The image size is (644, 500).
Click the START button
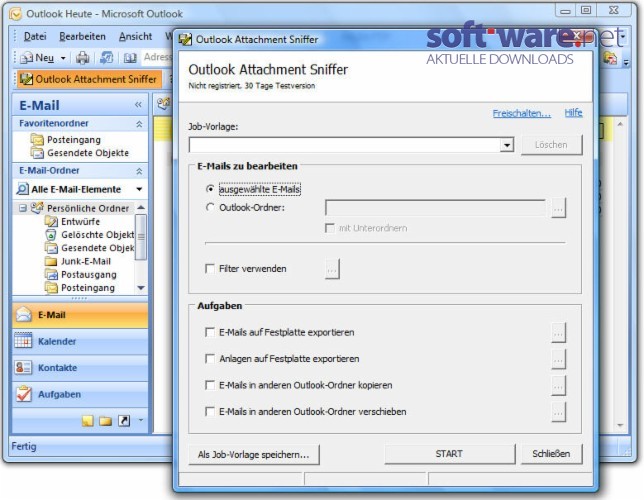449,454
